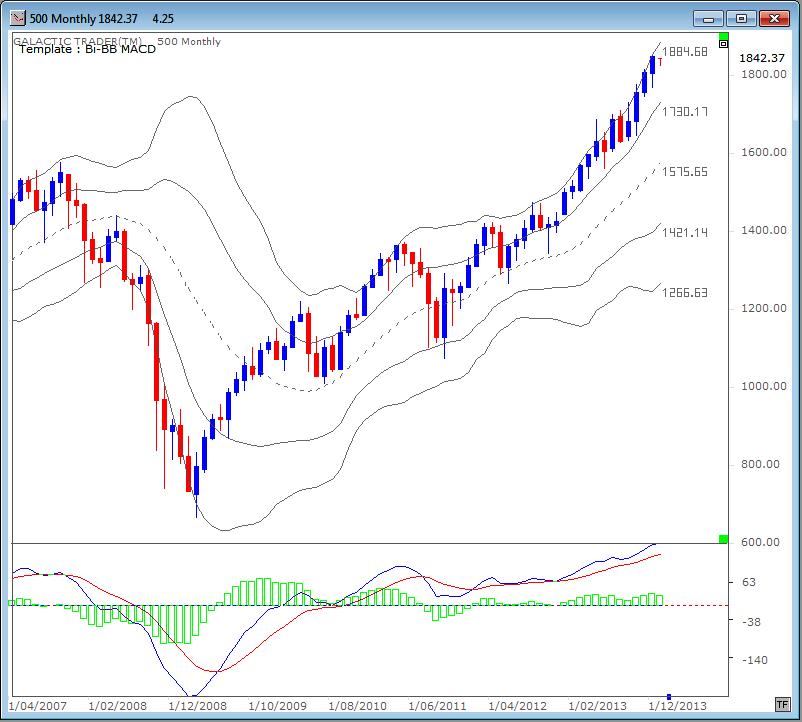The height and width of the screenshot is (722, 802).
Task: Click the small blue marker on date axis
Action: pos(669,697)
